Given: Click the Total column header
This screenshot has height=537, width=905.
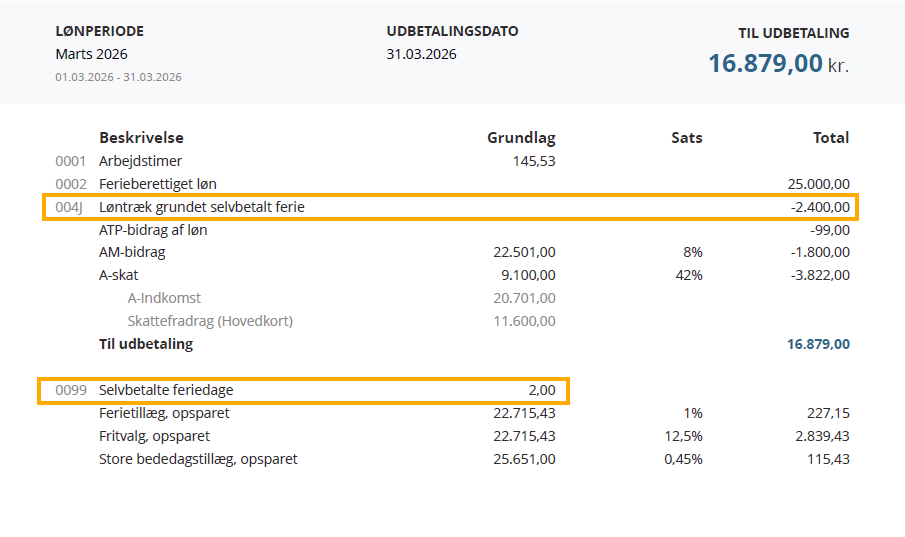Looking at the screenshot, I should point(831,138).
